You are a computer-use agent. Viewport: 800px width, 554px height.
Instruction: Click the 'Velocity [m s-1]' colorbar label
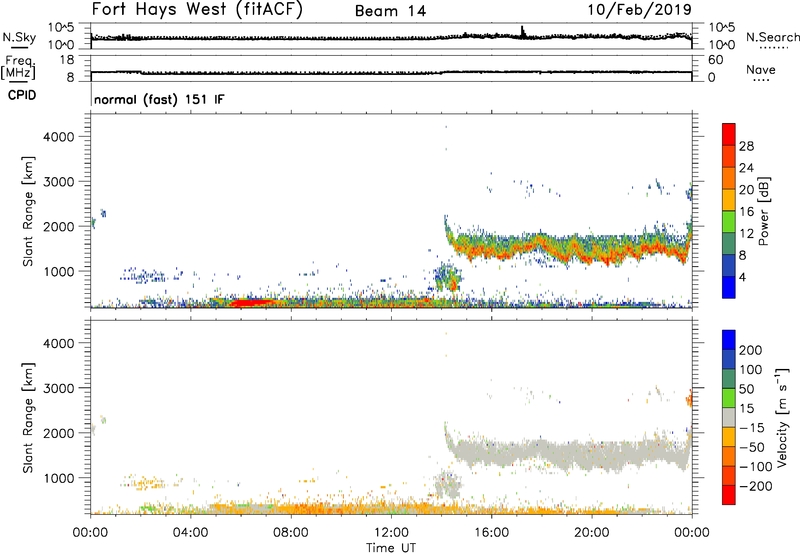pos(781,417)
